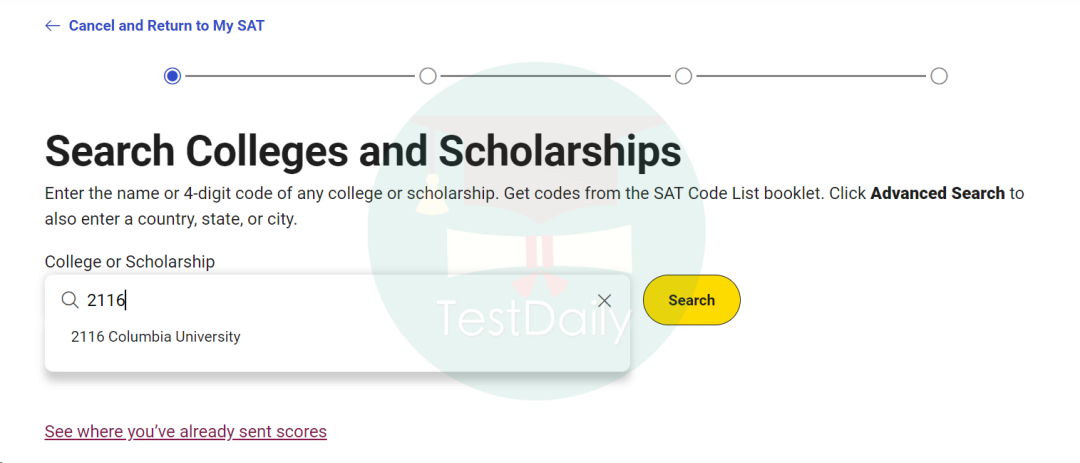Image resolution: width=1080 pixels, height=463 pixels.
Task: Click the back arrow icon
Action: point(52,26)
